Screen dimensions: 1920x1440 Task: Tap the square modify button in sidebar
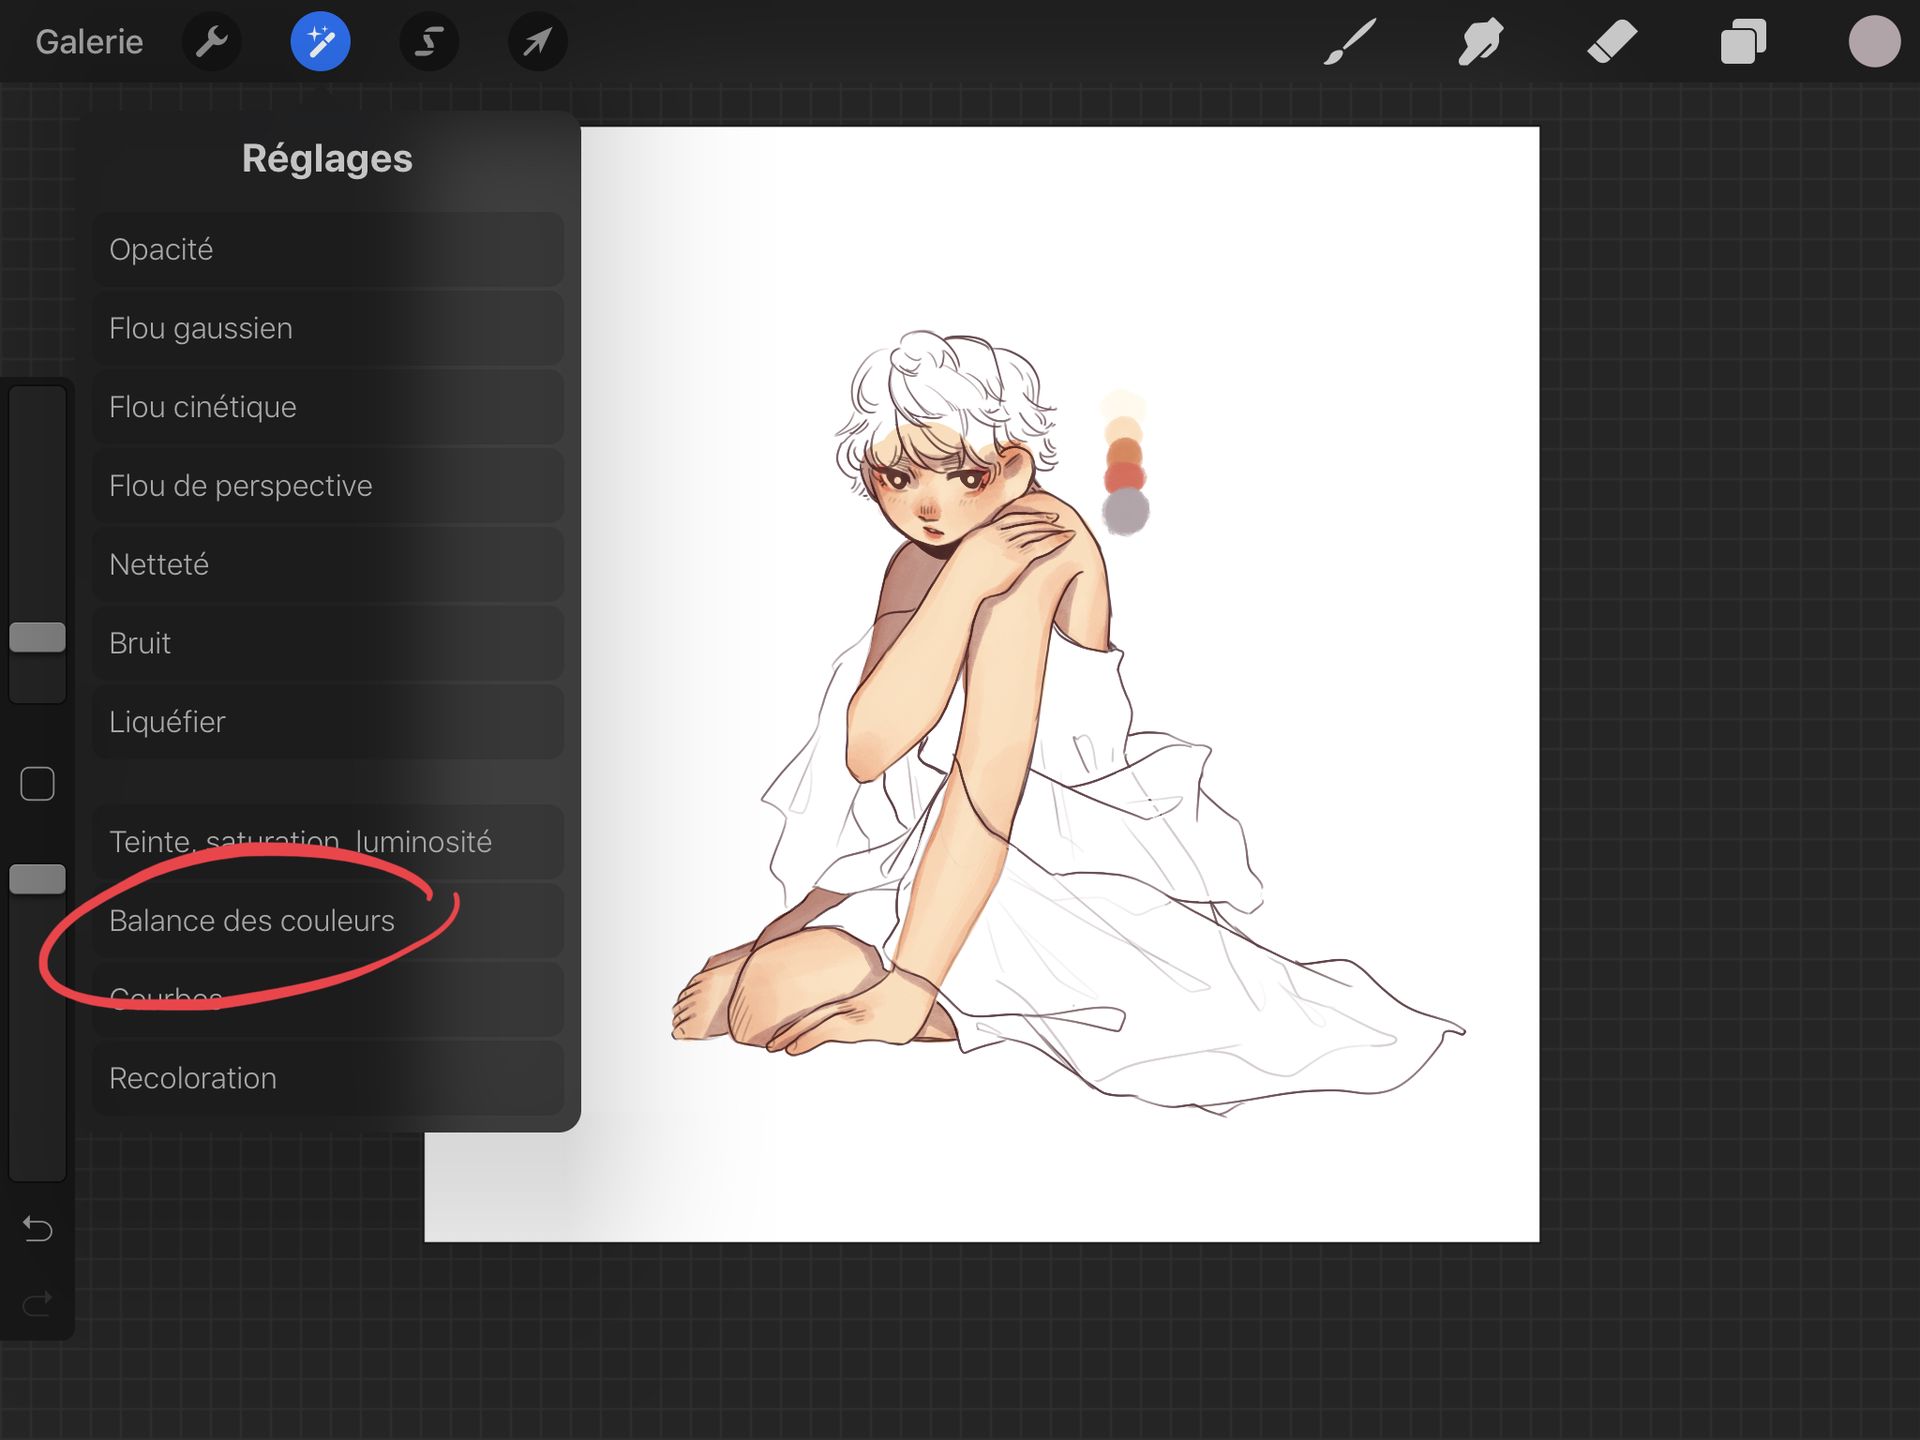pos(37,784)
